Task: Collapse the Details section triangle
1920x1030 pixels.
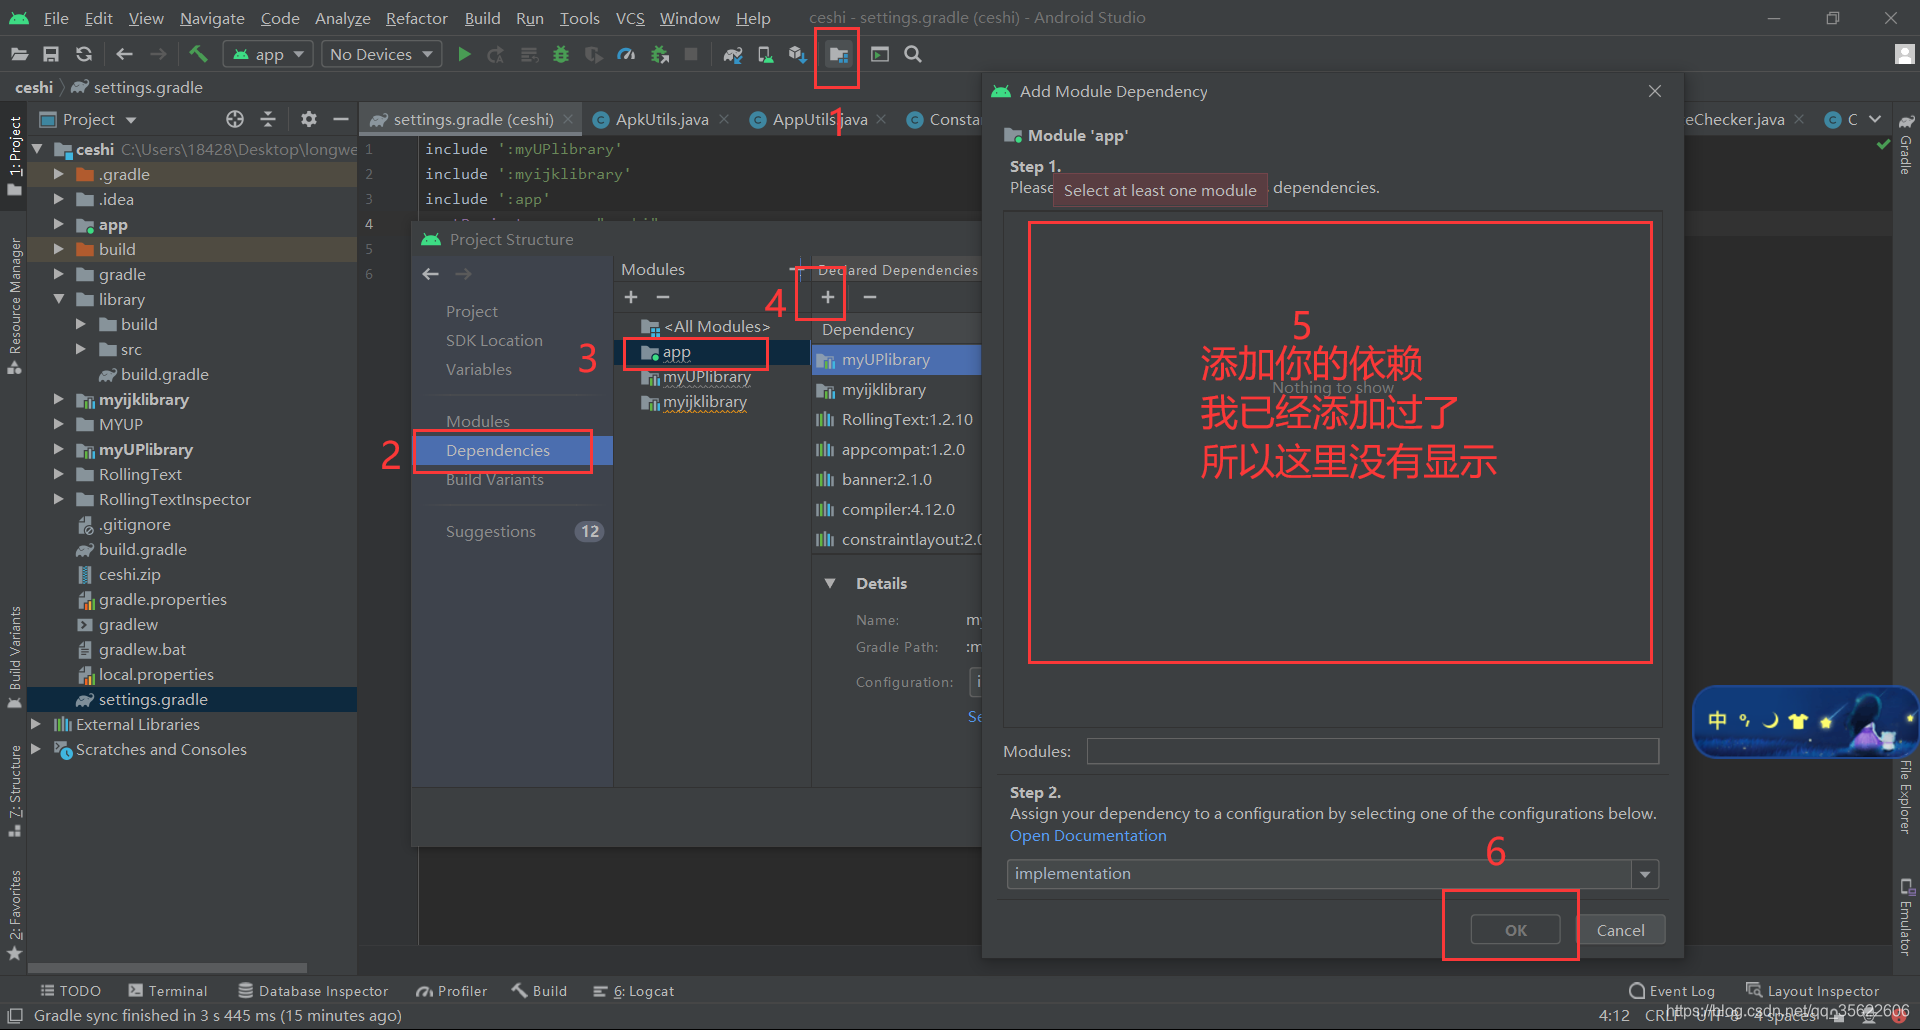Action: click(x=830, y=583)
